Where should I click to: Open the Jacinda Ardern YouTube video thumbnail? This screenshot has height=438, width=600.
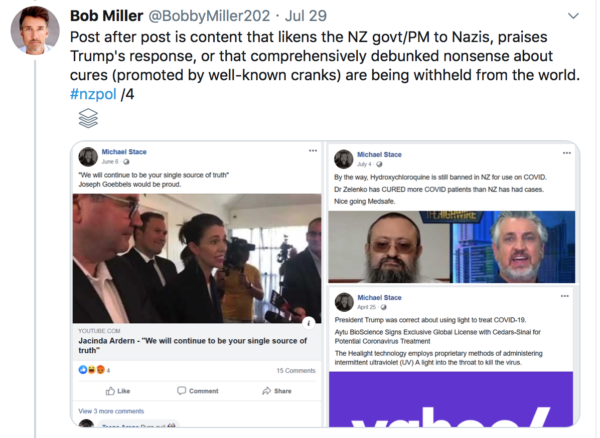point(197,259)
